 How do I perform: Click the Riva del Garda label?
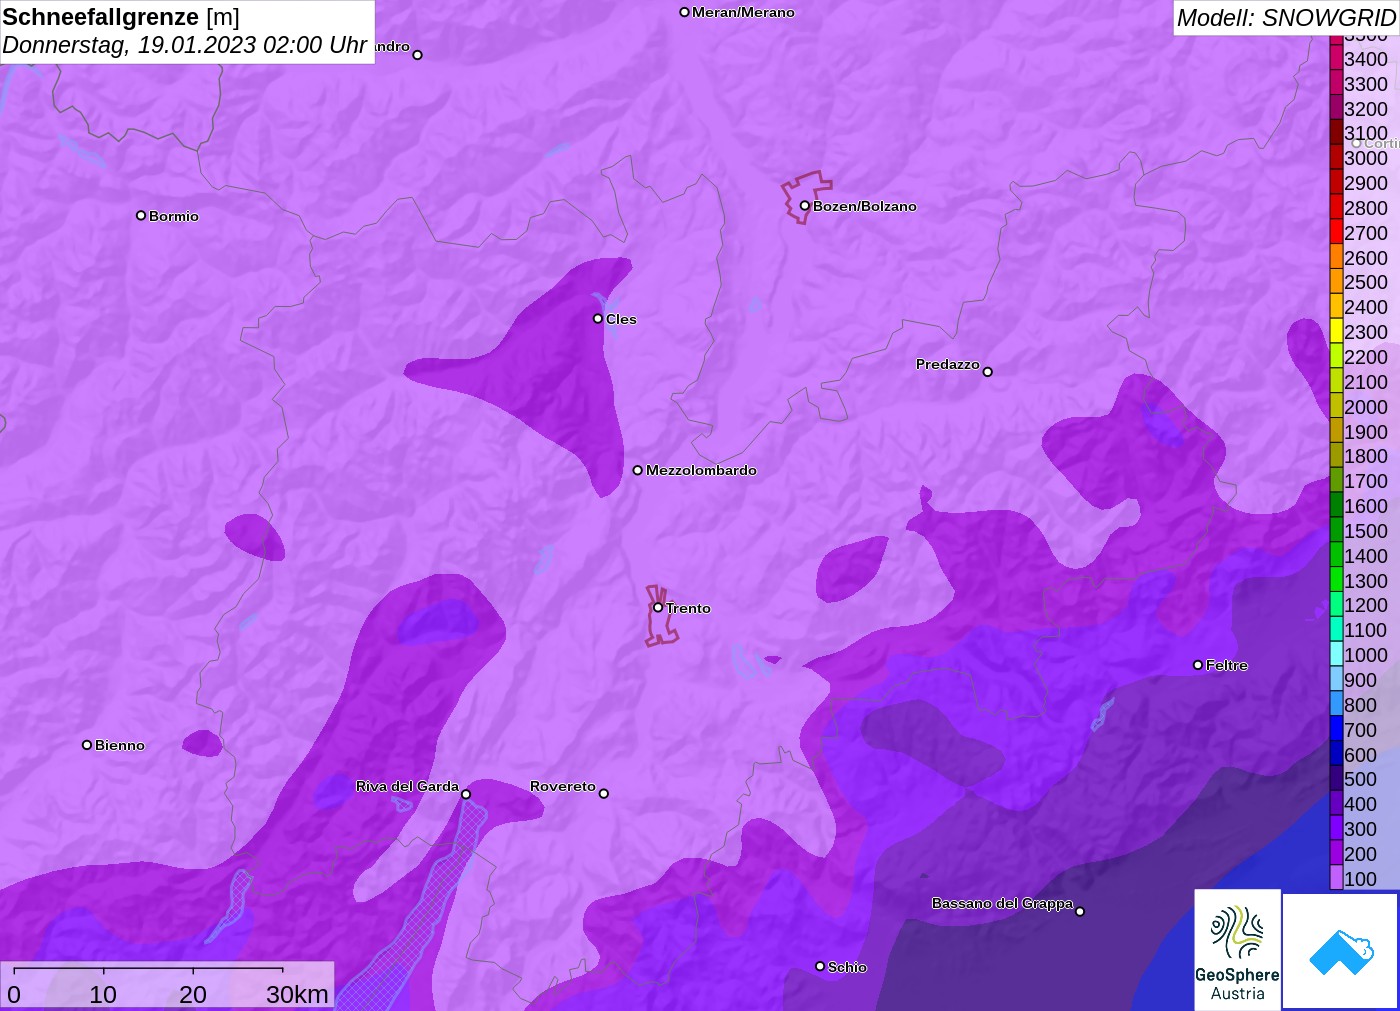(407, 786)
